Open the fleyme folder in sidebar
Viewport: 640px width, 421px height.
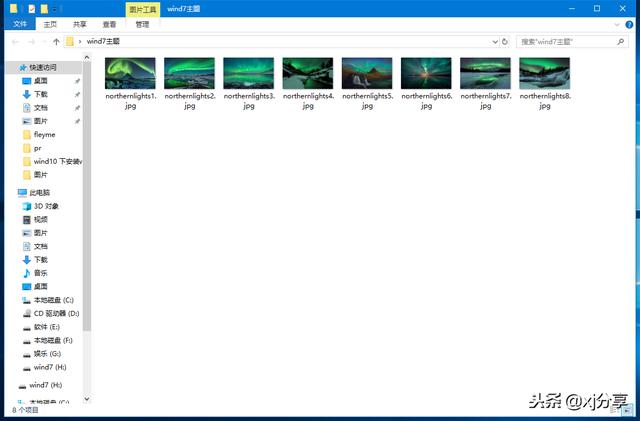(x=44, y=135)
